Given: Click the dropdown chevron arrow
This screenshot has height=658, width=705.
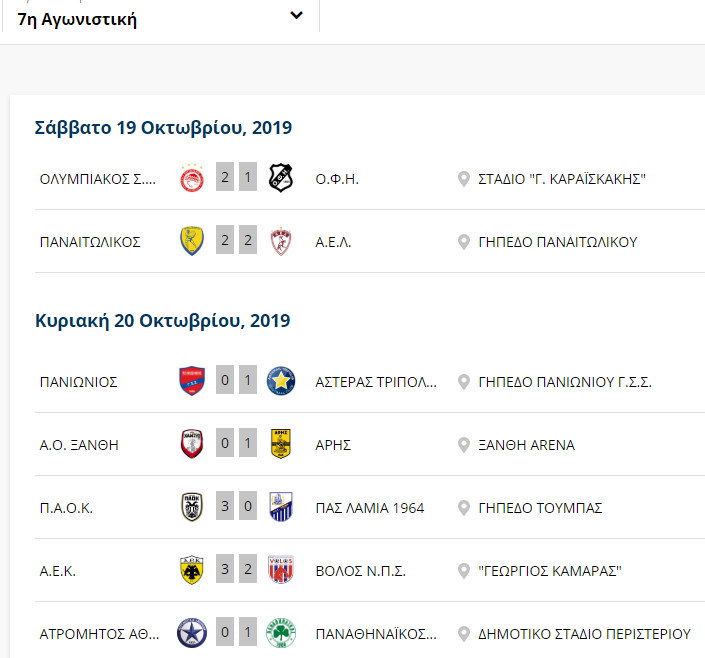Looking at the screenshot, I should [296, 15].
